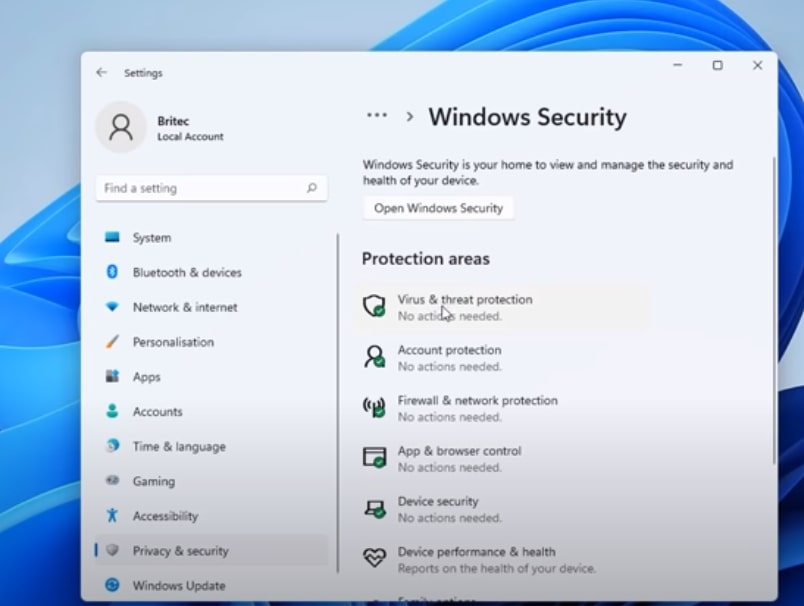Go to Bluetooth & devices settings
The width and height of the screenshot is (804, 606).
coord(187,272)
